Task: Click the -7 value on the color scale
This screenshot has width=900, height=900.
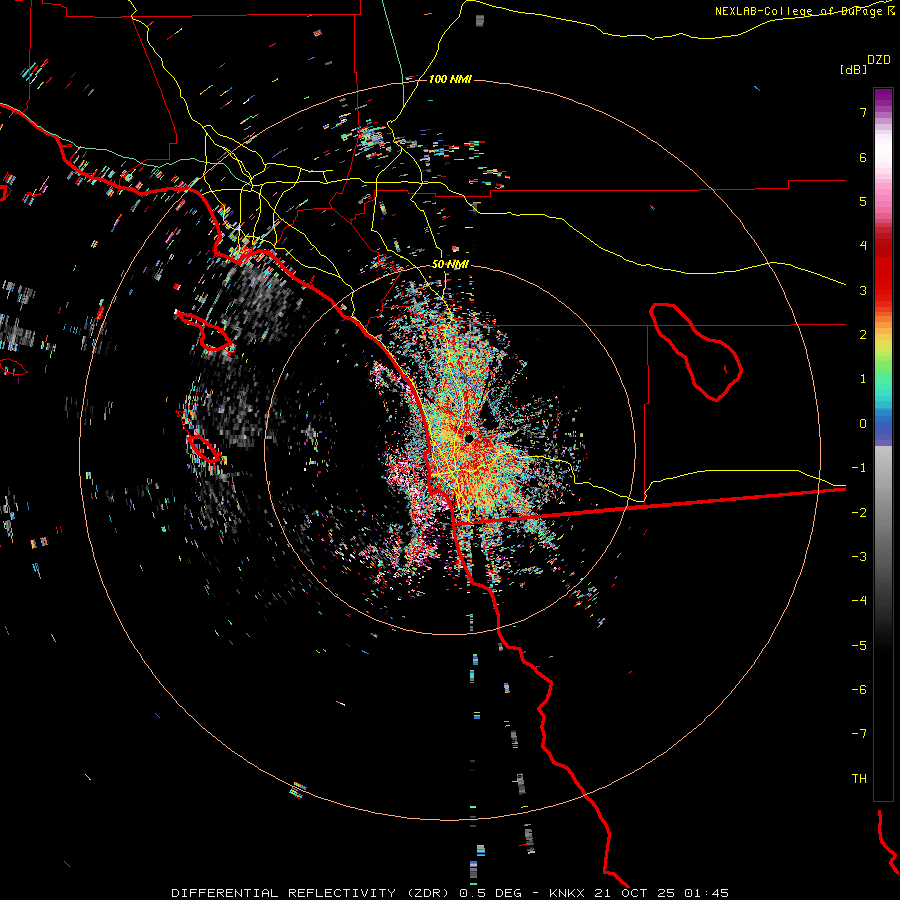Action: [859, 734]
